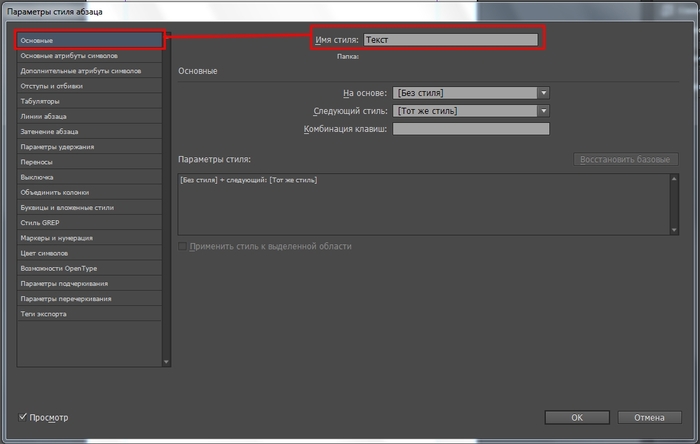Confirm with the OK button
Image resolution: width=700 pixels, height=444 pixels.
[577, 417]
